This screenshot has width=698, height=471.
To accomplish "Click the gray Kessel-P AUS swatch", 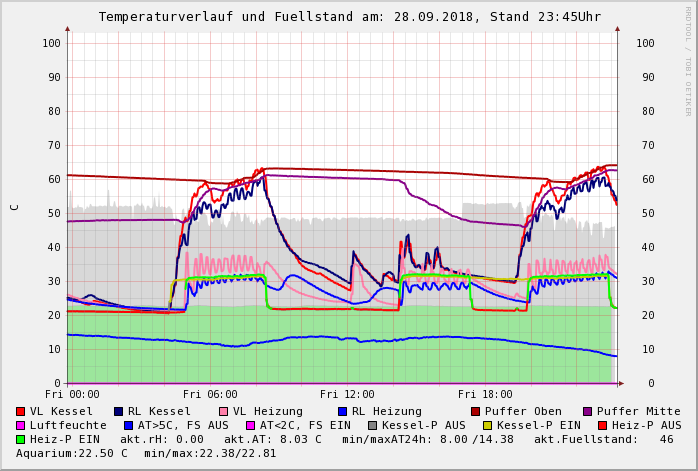I will [372, 425].
